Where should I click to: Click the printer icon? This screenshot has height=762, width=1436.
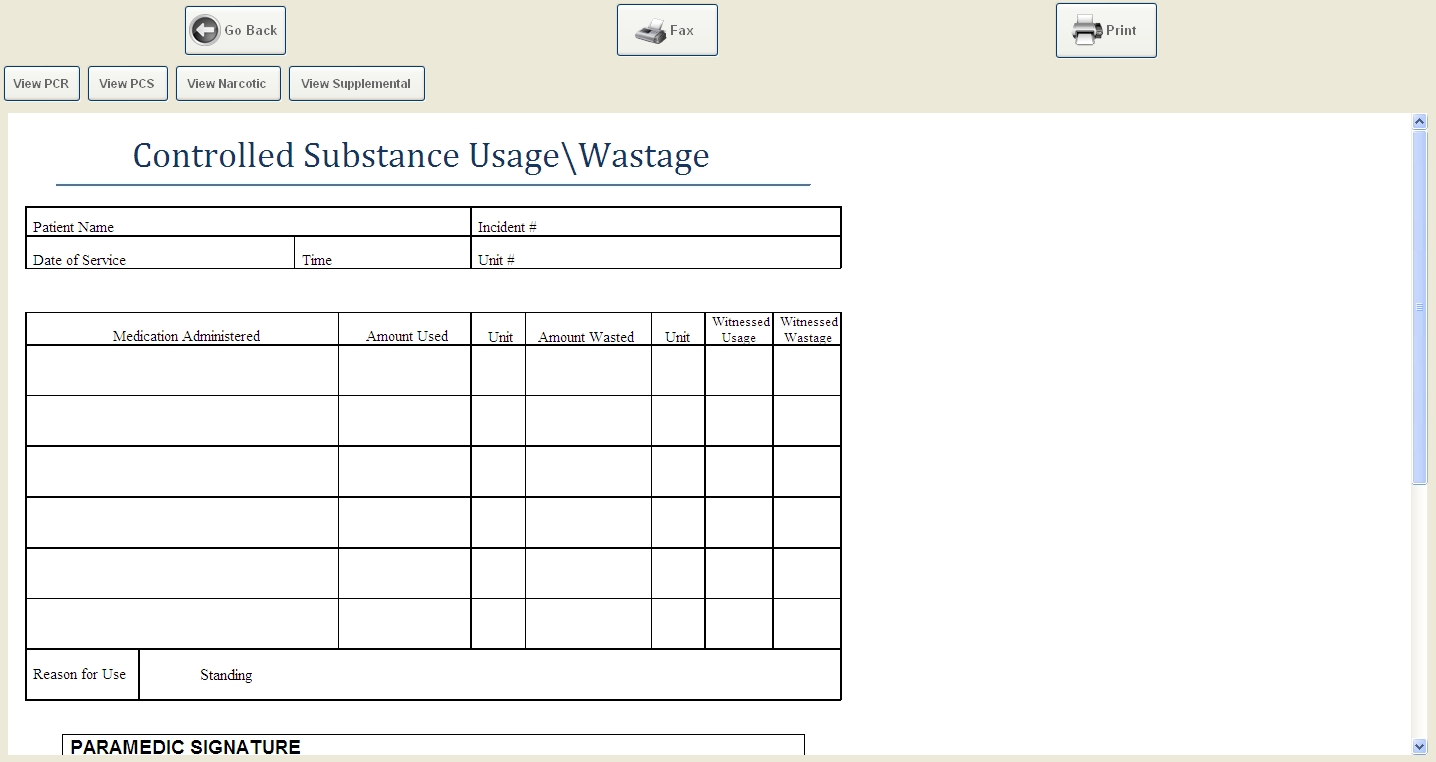pos(1087,29)
